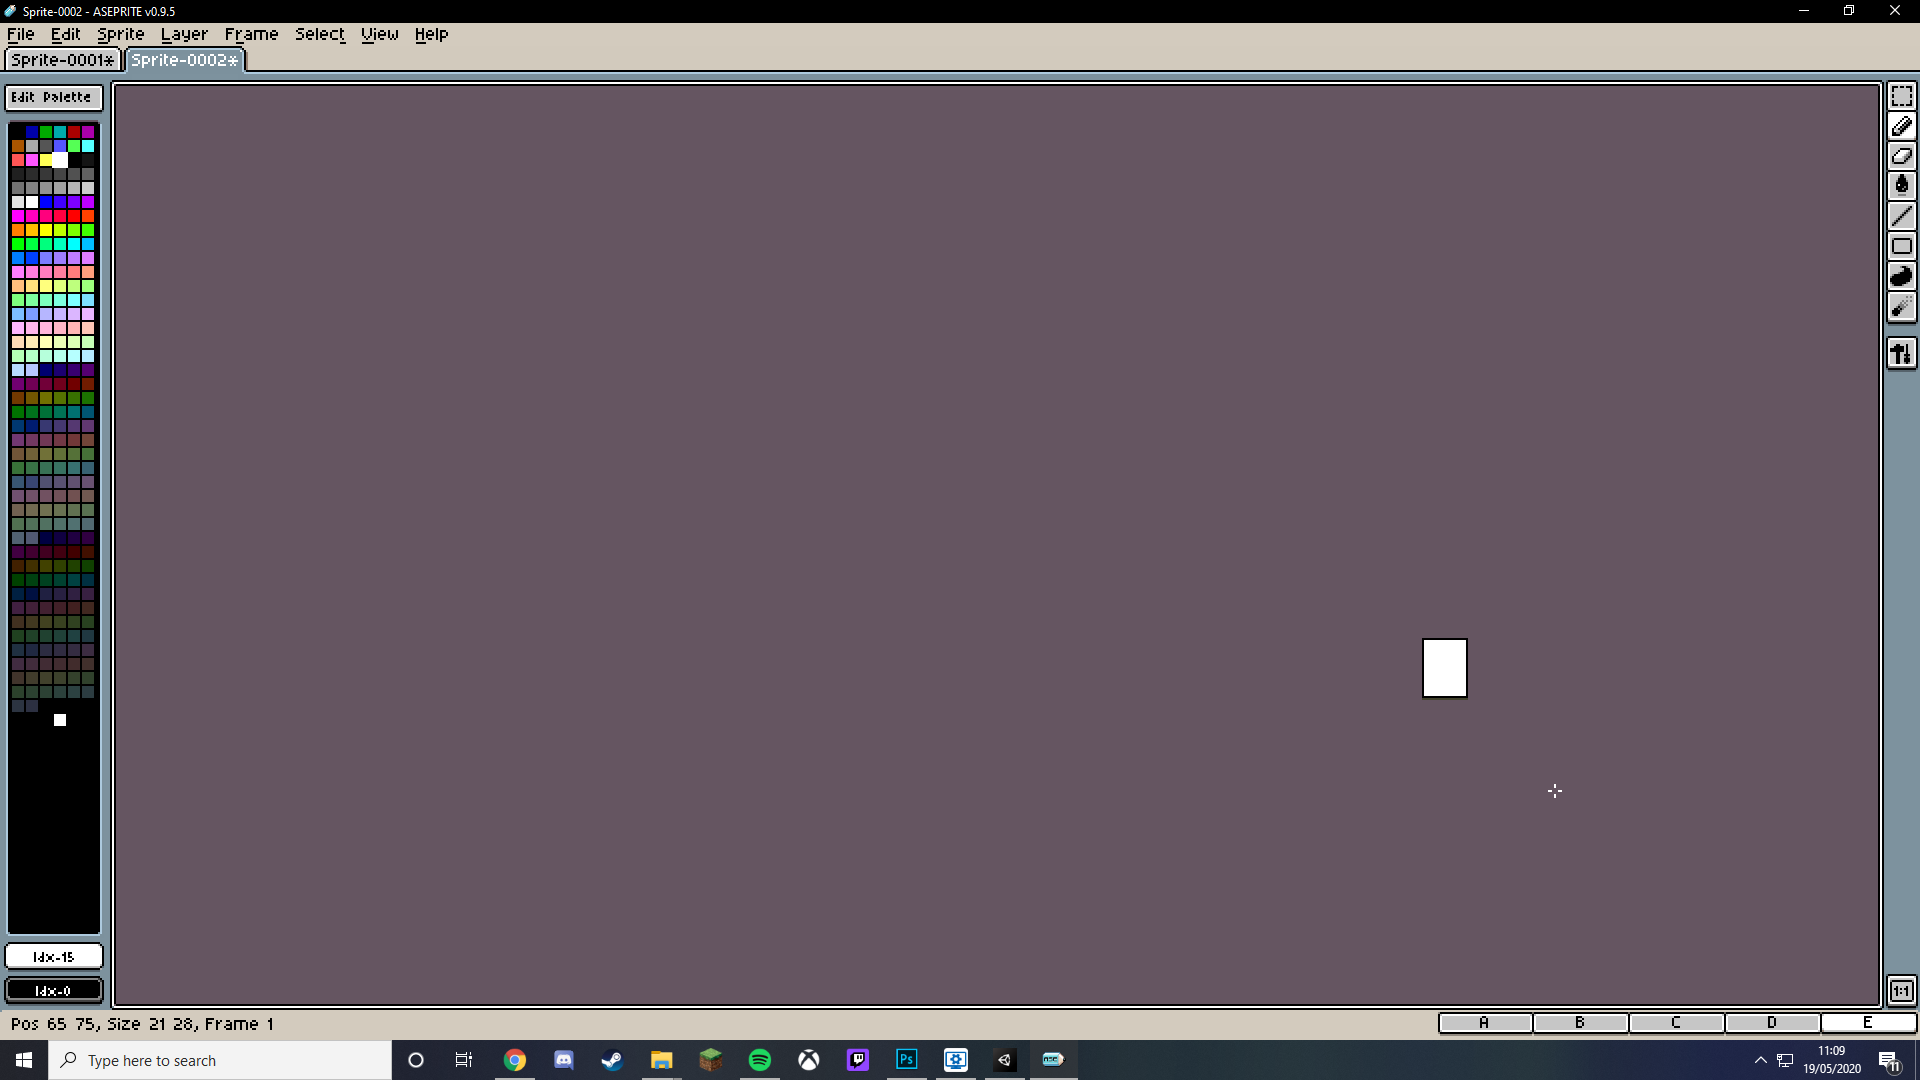Screen dimensions: 1920x1080
Task: Select the Pencil tool
Action: pos(1901,126)
